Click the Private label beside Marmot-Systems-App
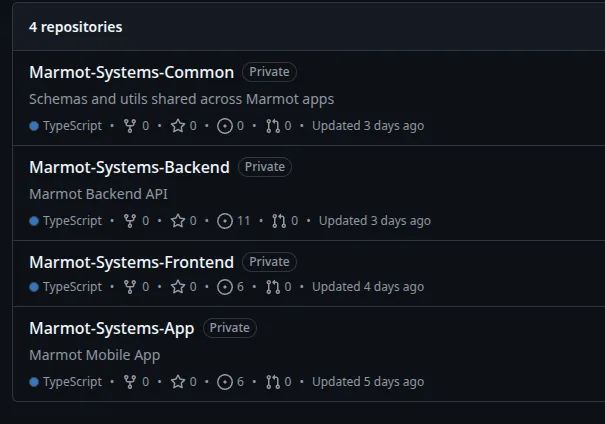 coord(230,328)
